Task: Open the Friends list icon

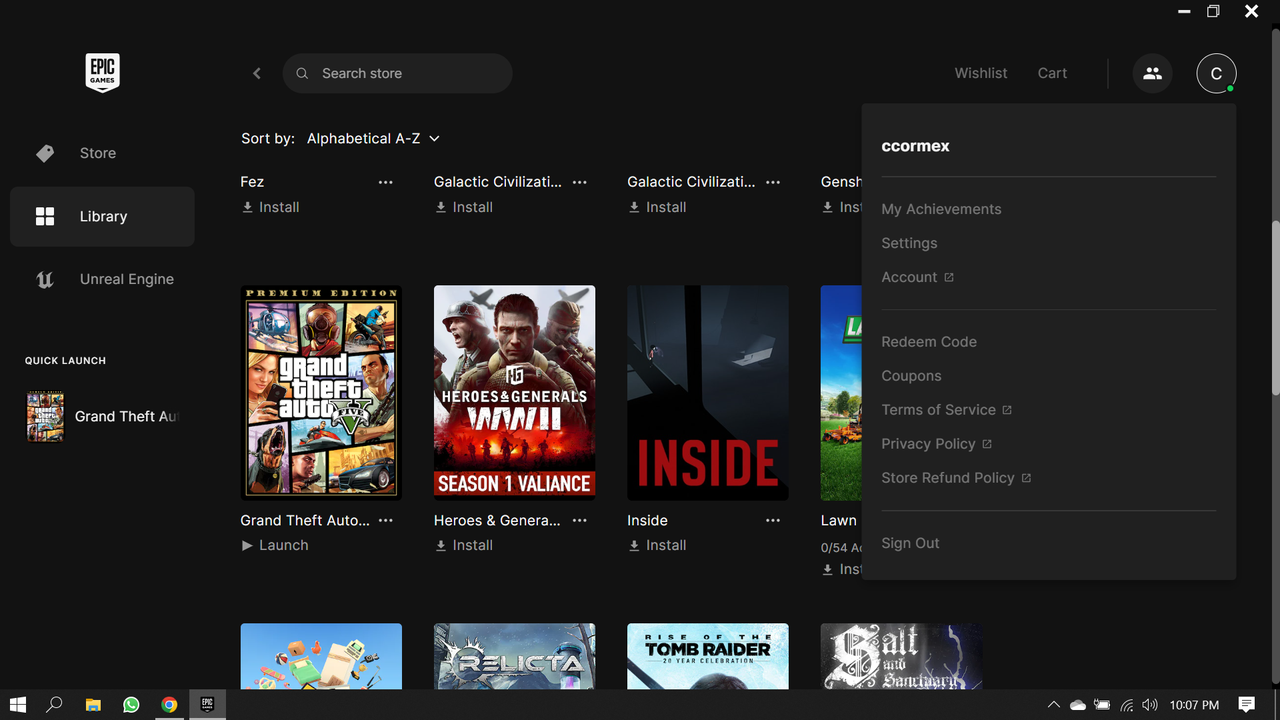Action: coord(1152,73)
